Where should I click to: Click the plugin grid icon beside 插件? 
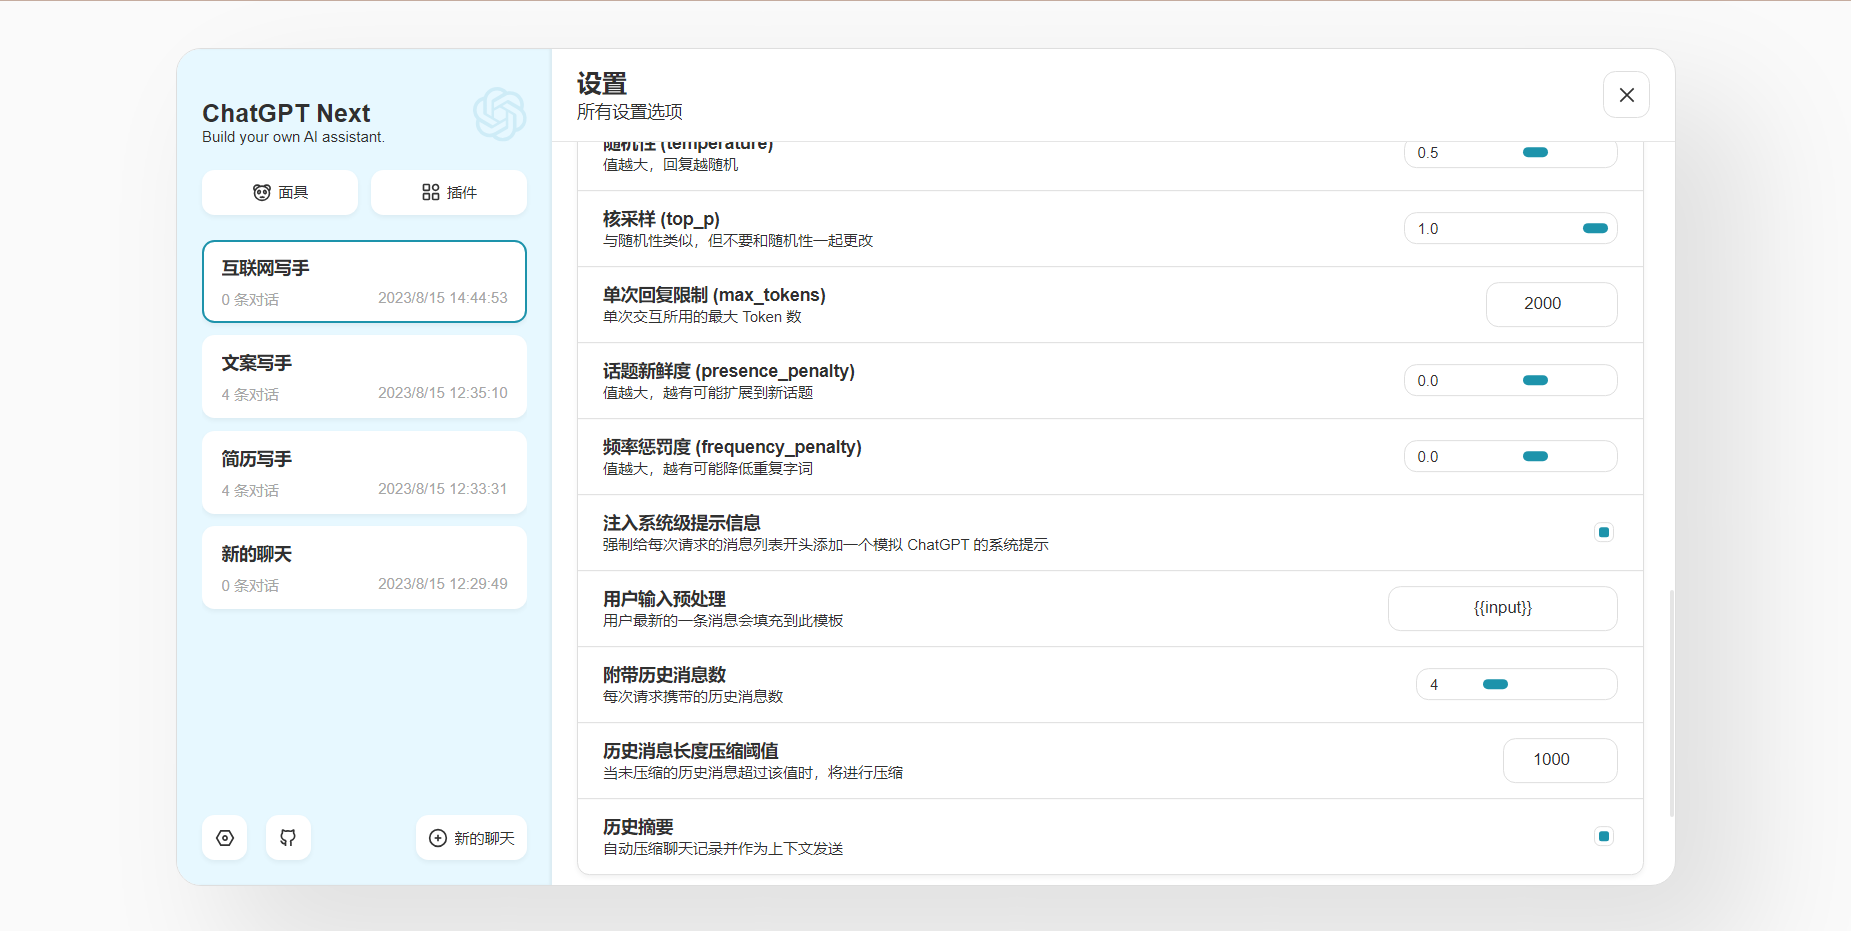click(x=431, y=192)
